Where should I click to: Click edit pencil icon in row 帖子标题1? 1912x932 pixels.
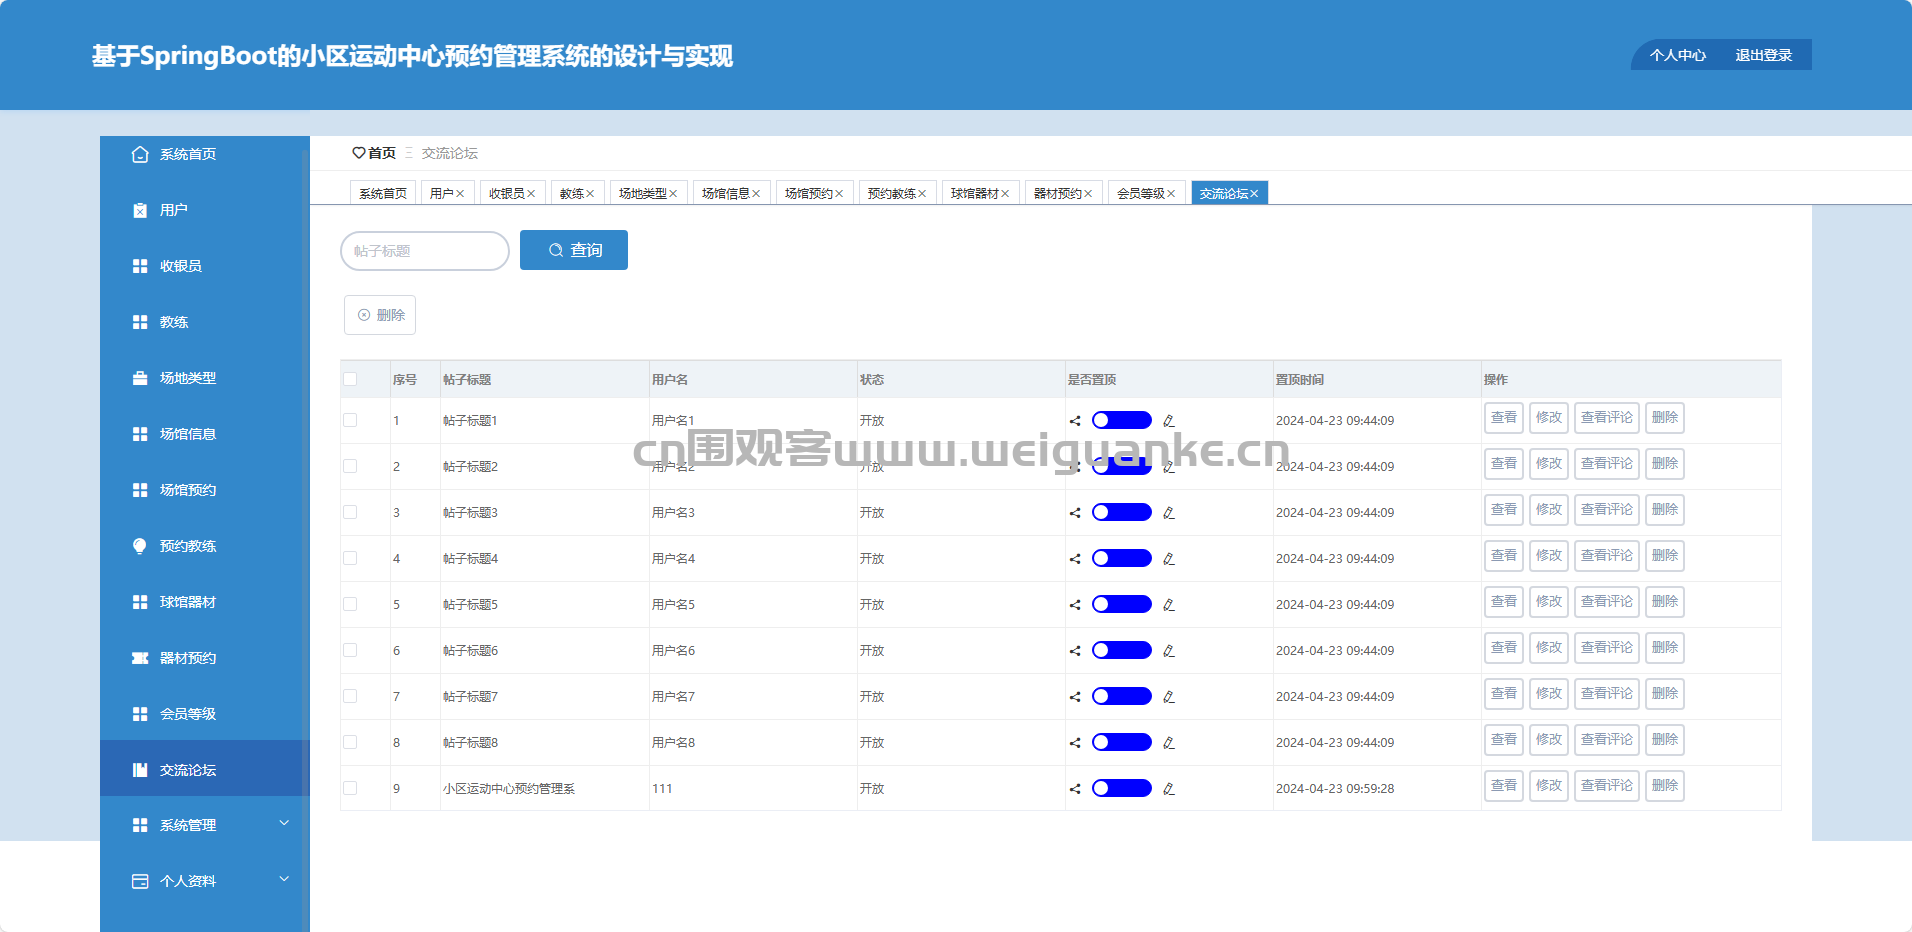pyautogui.click(x=1169, y=421)
